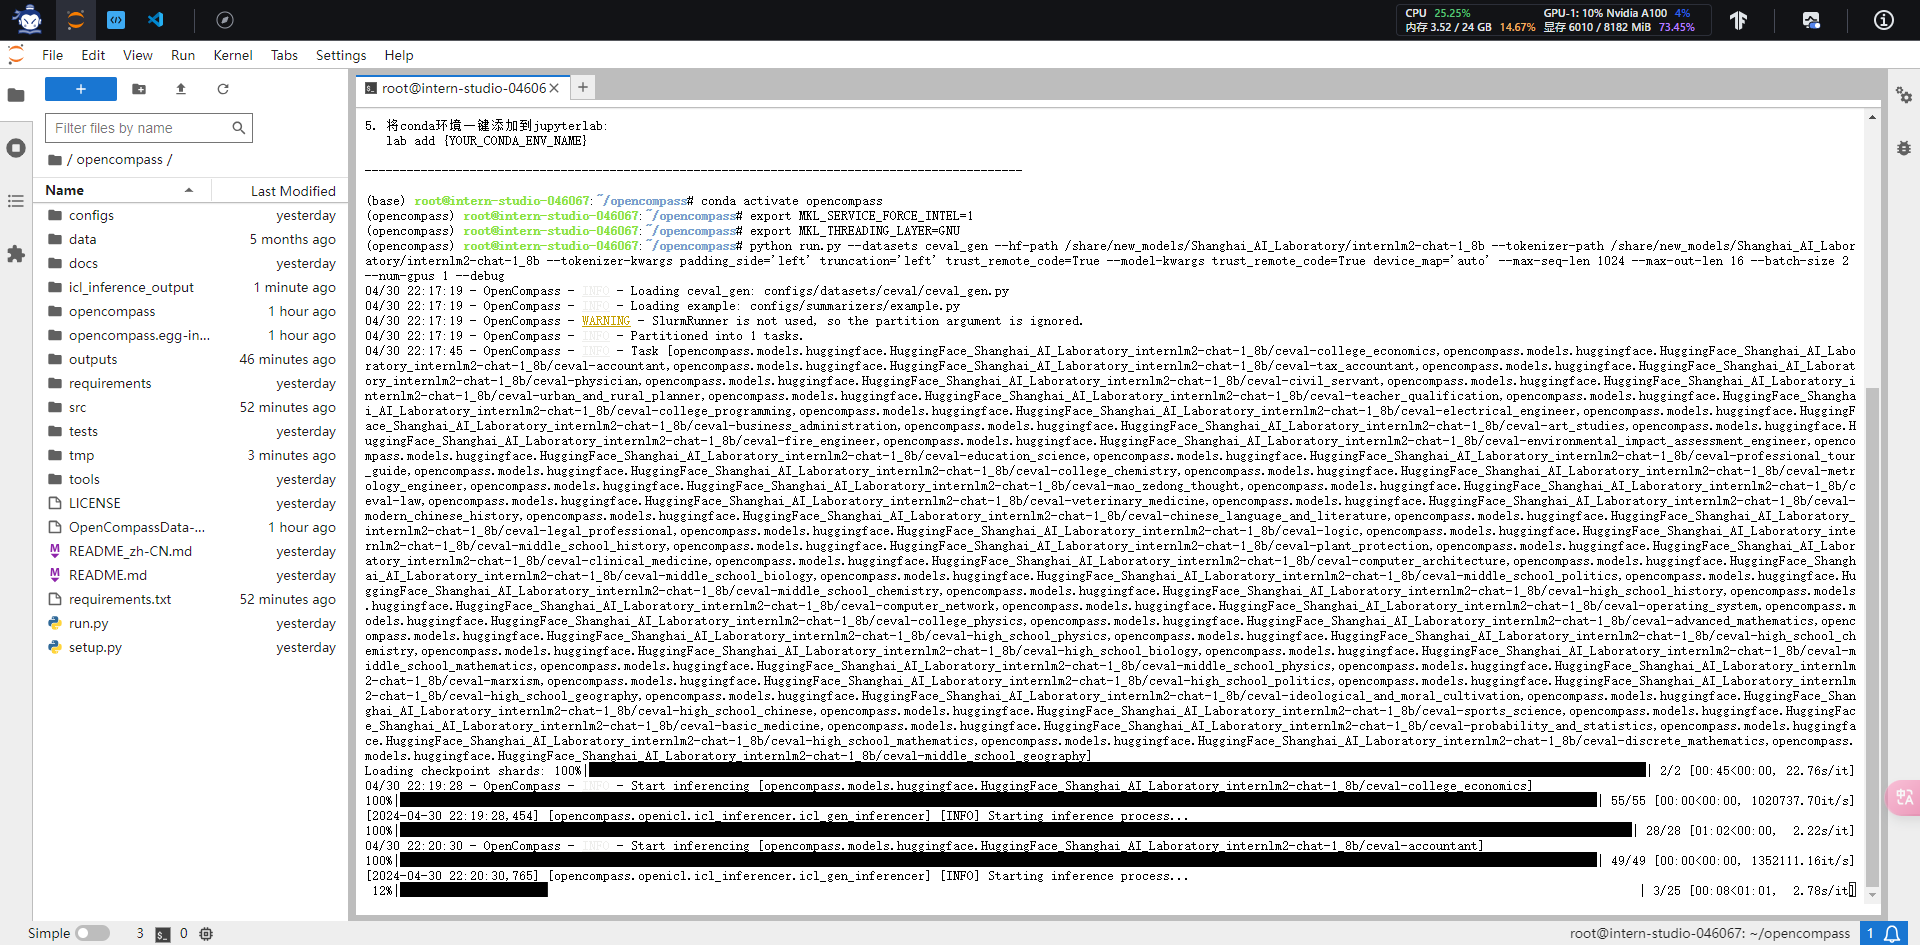
Task: Select the tmp folder
Action: [192, 455]
